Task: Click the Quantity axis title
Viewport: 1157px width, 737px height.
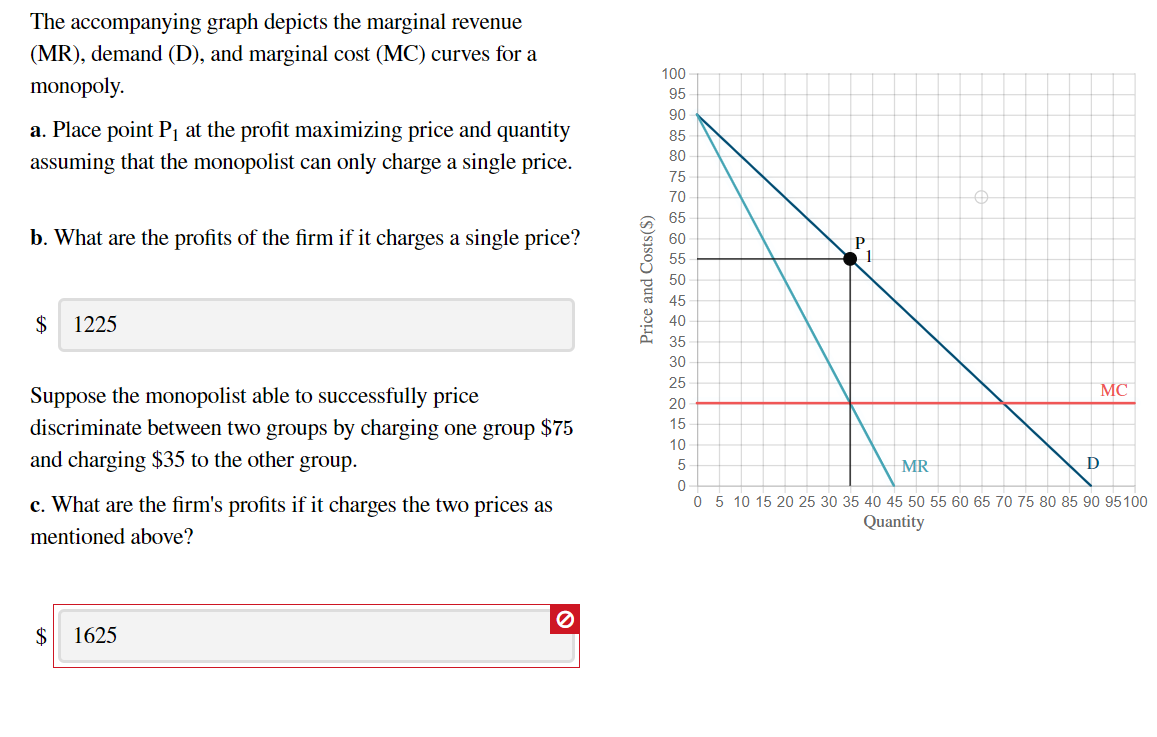Action: point(894,522)
